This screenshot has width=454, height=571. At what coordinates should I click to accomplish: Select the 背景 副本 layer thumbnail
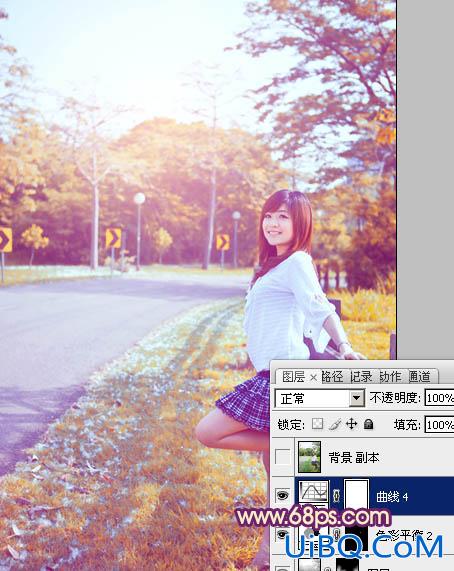point(309,457)
